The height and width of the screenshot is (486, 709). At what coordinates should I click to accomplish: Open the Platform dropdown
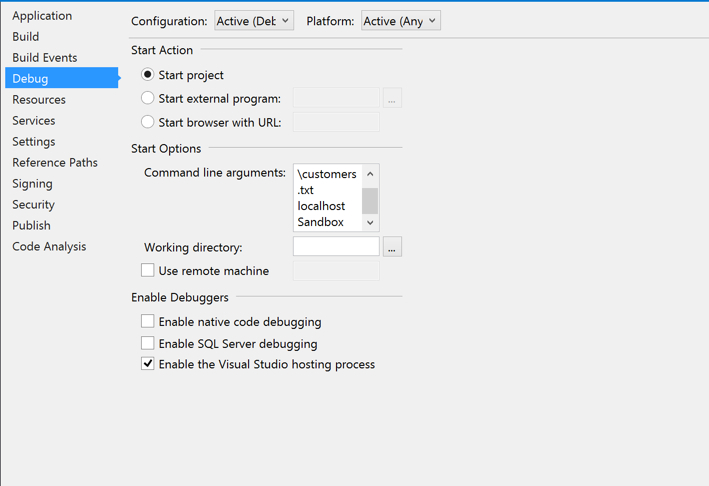point(400,21)
